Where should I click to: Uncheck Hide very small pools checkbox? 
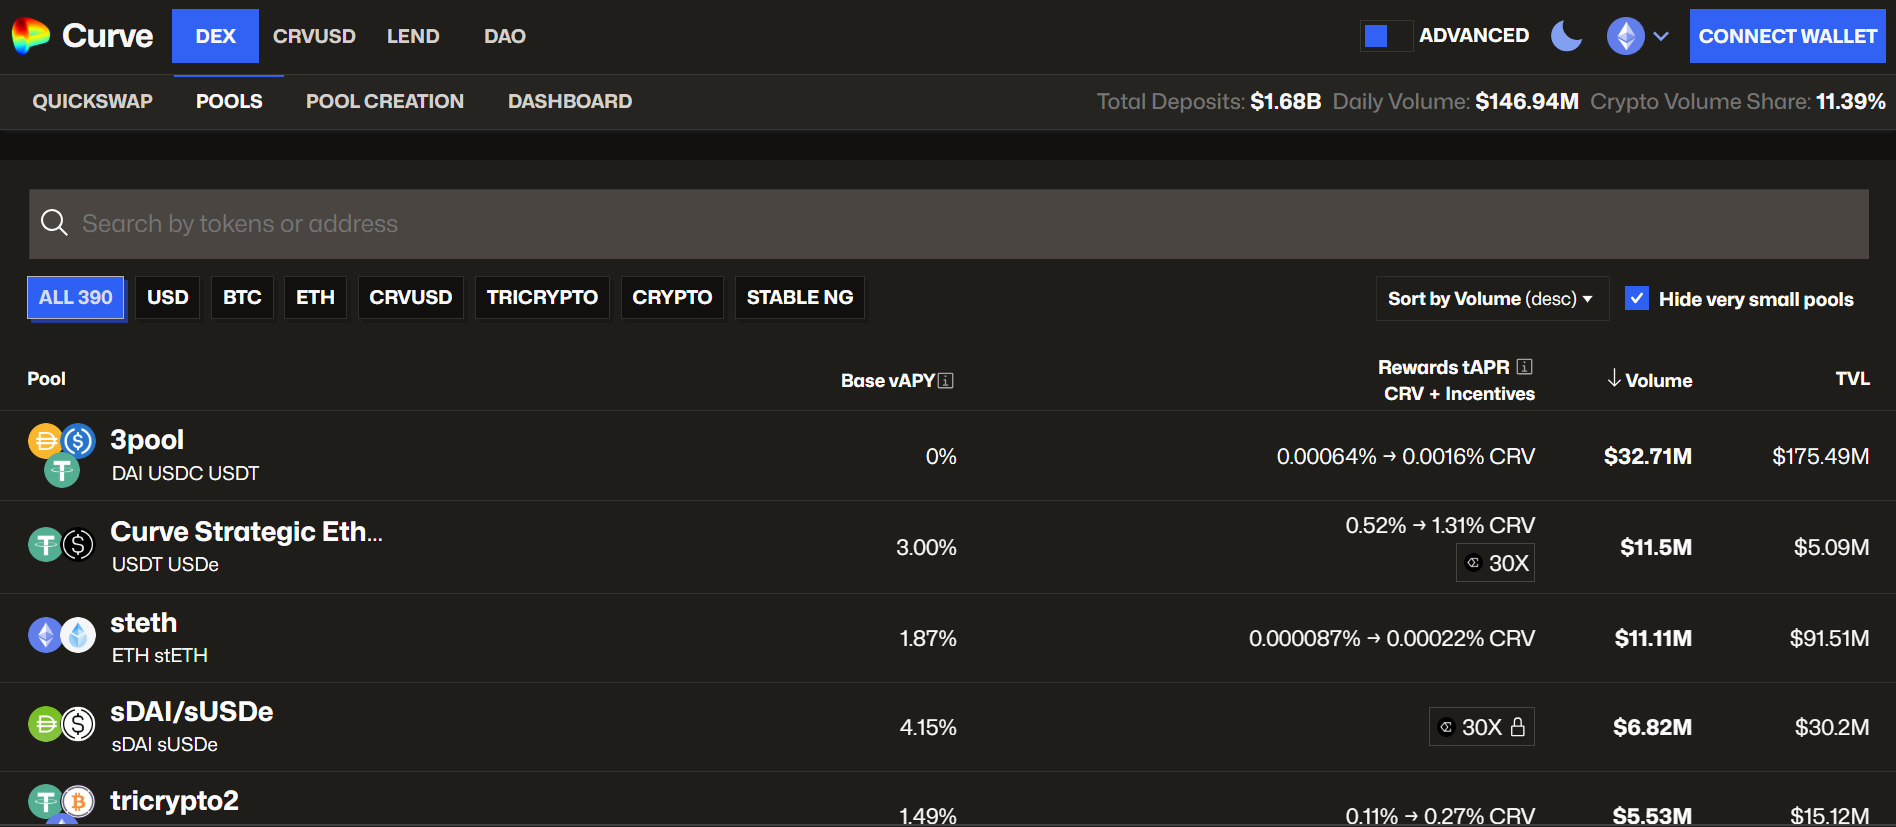coord(1637,298)
